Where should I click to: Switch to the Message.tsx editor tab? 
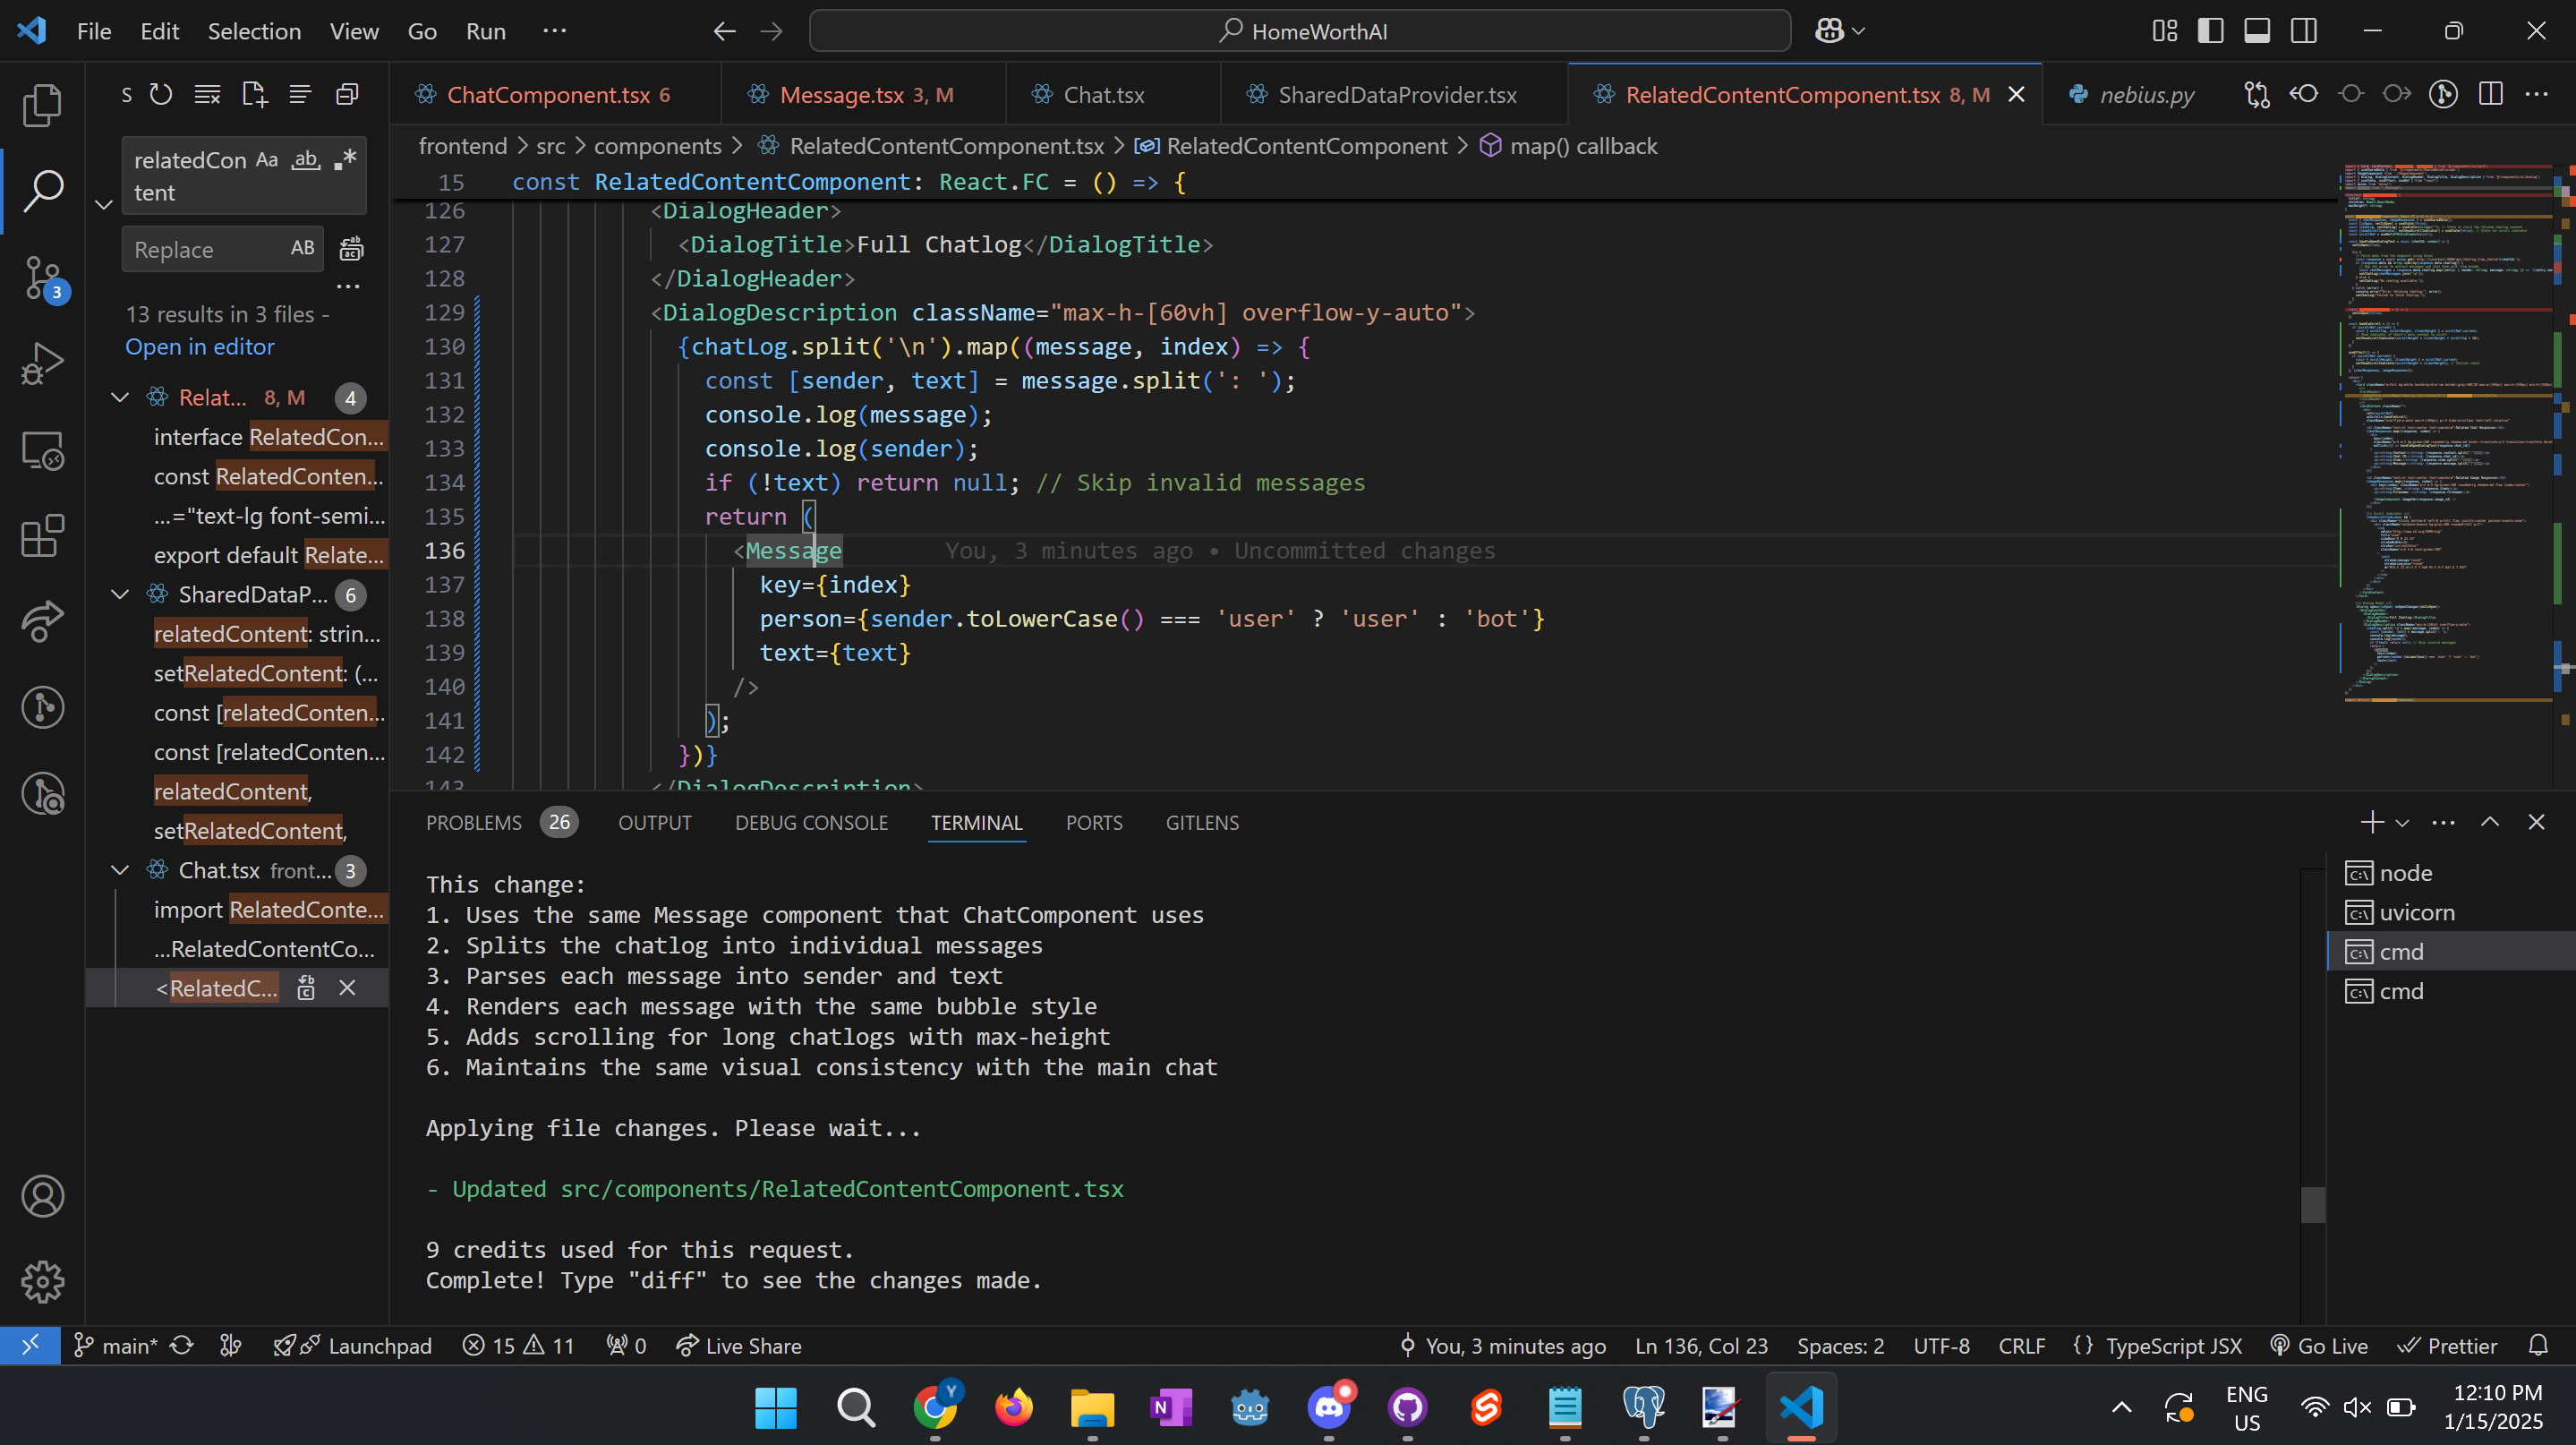click(x=841, y=94)
